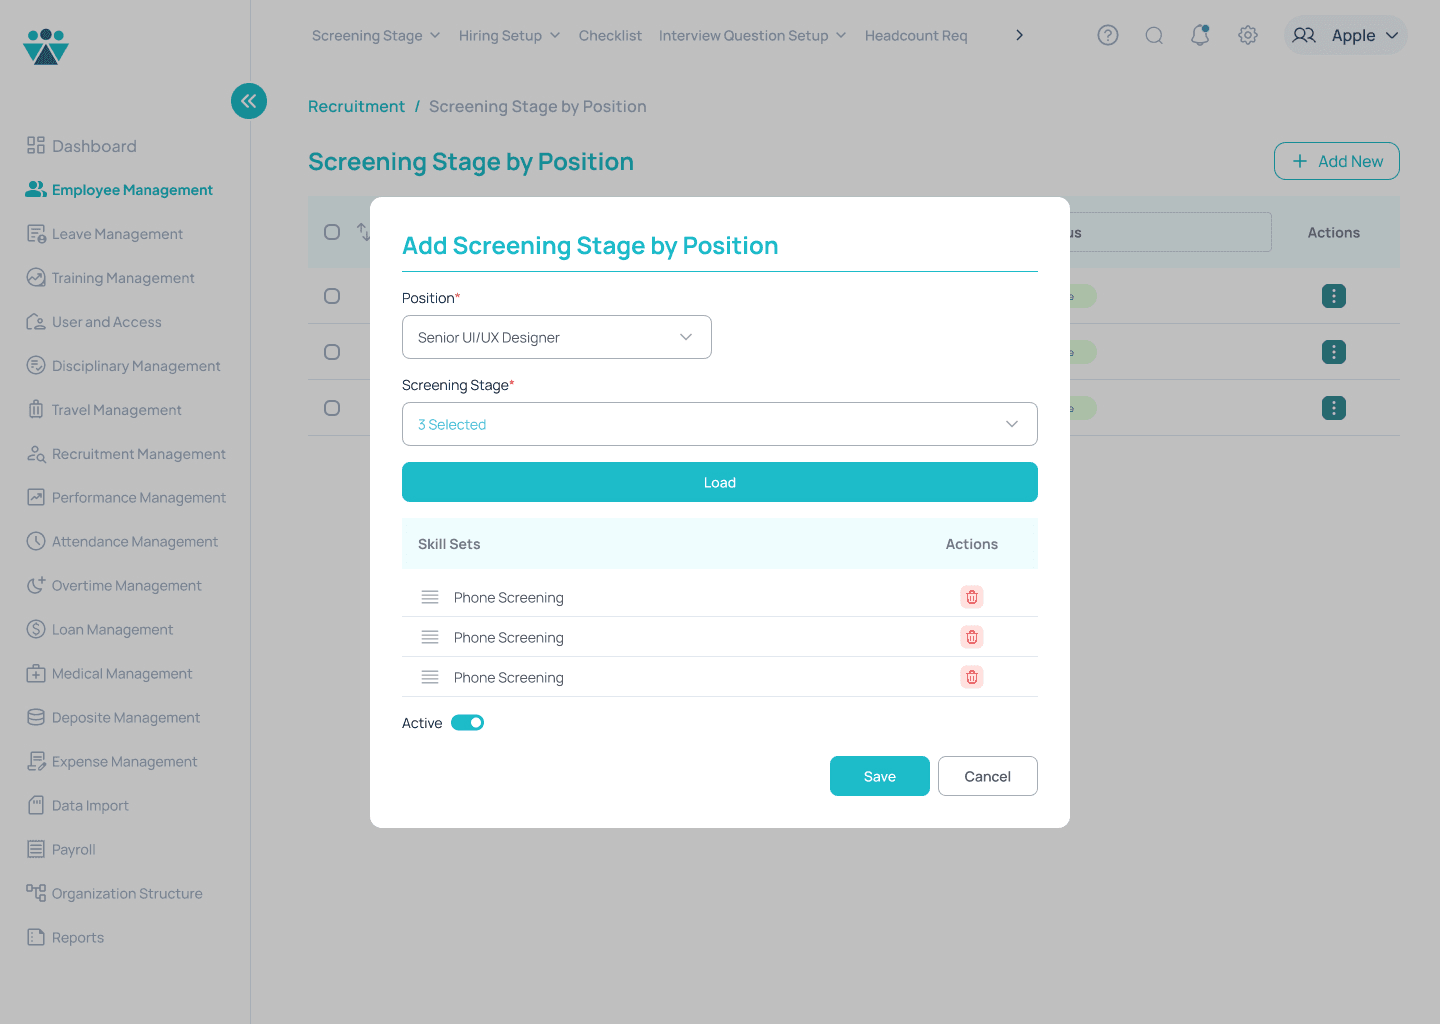Open the Position dropdown showing Senior UI/UX Designer
Viewport: 1440px width, 1024px height.
pos(556,337)
